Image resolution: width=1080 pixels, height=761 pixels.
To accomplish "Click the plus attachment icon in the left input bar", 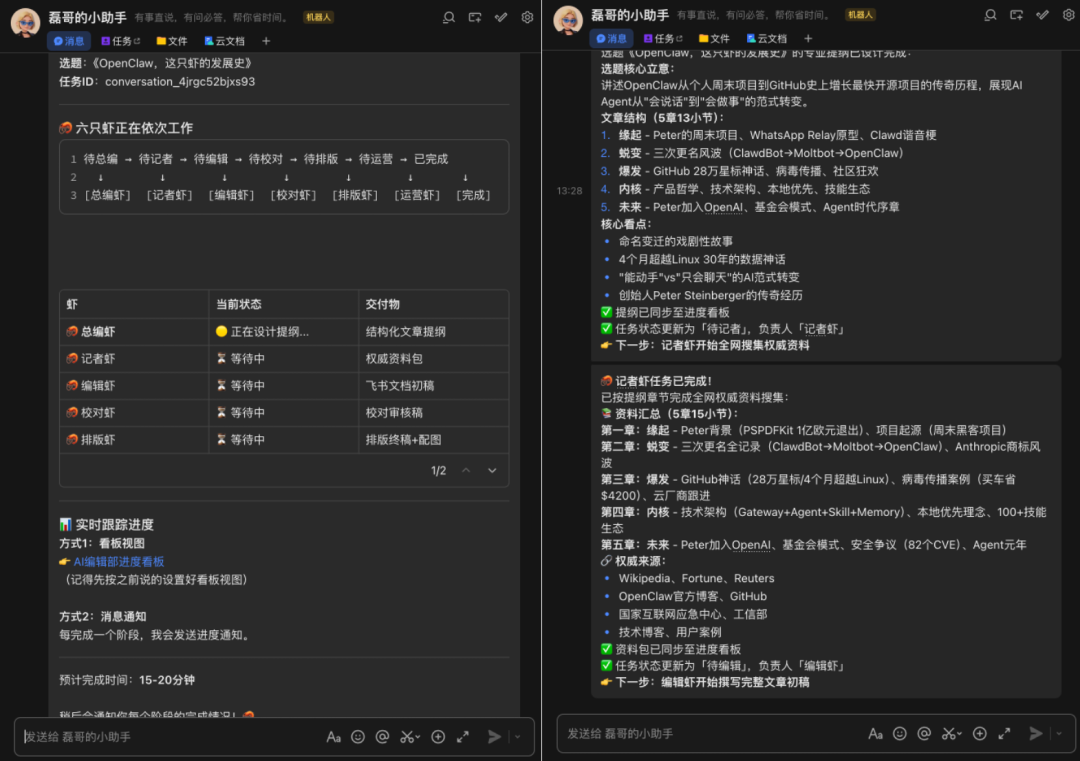I will coord(438,737).
